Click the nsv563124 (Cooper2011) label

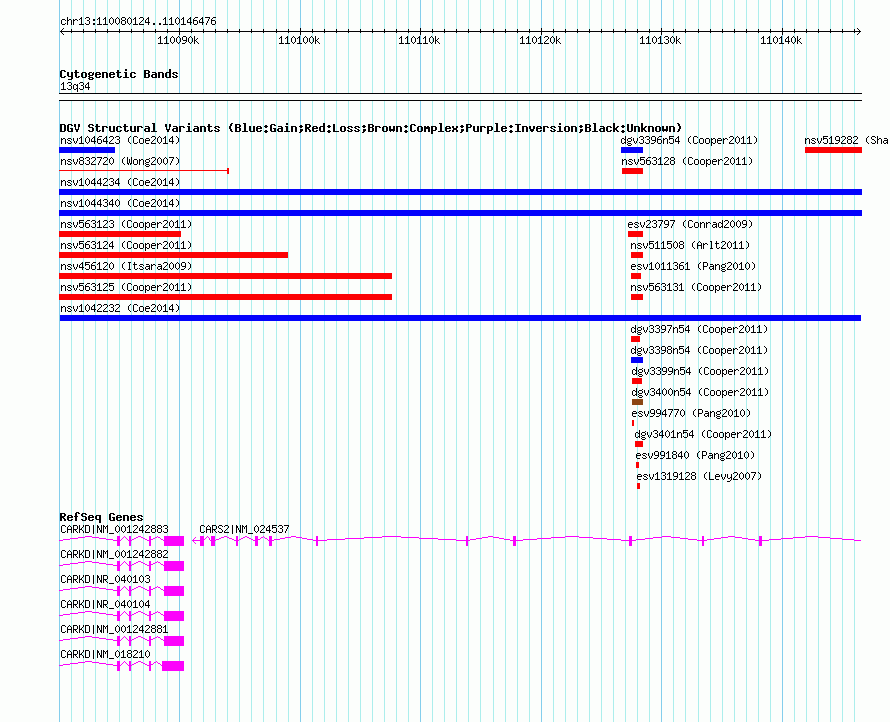126,245
